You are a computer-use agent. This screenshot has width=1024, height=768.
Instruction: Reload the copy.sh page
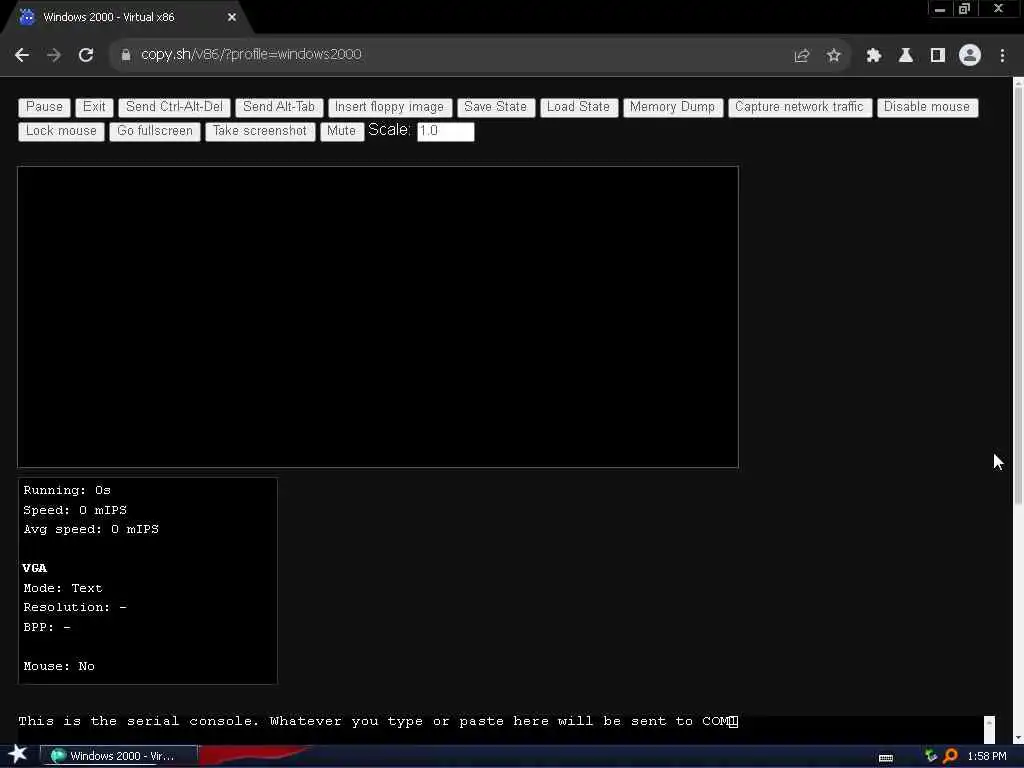86,55
